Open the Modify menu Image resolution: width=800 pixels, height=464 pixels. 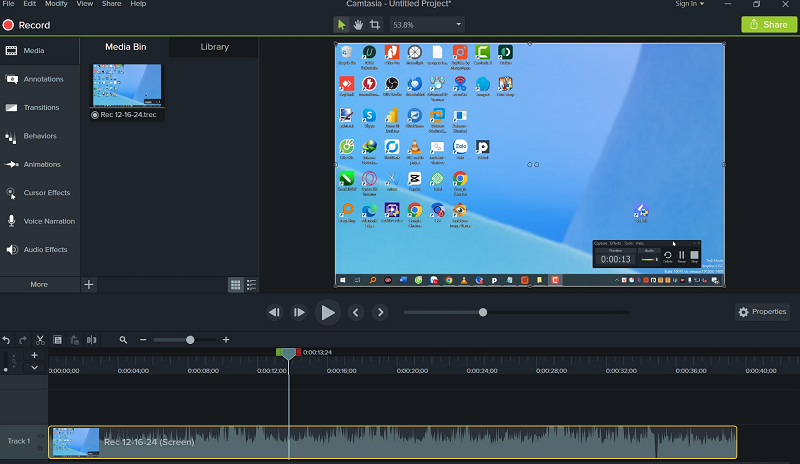point(56,4)
